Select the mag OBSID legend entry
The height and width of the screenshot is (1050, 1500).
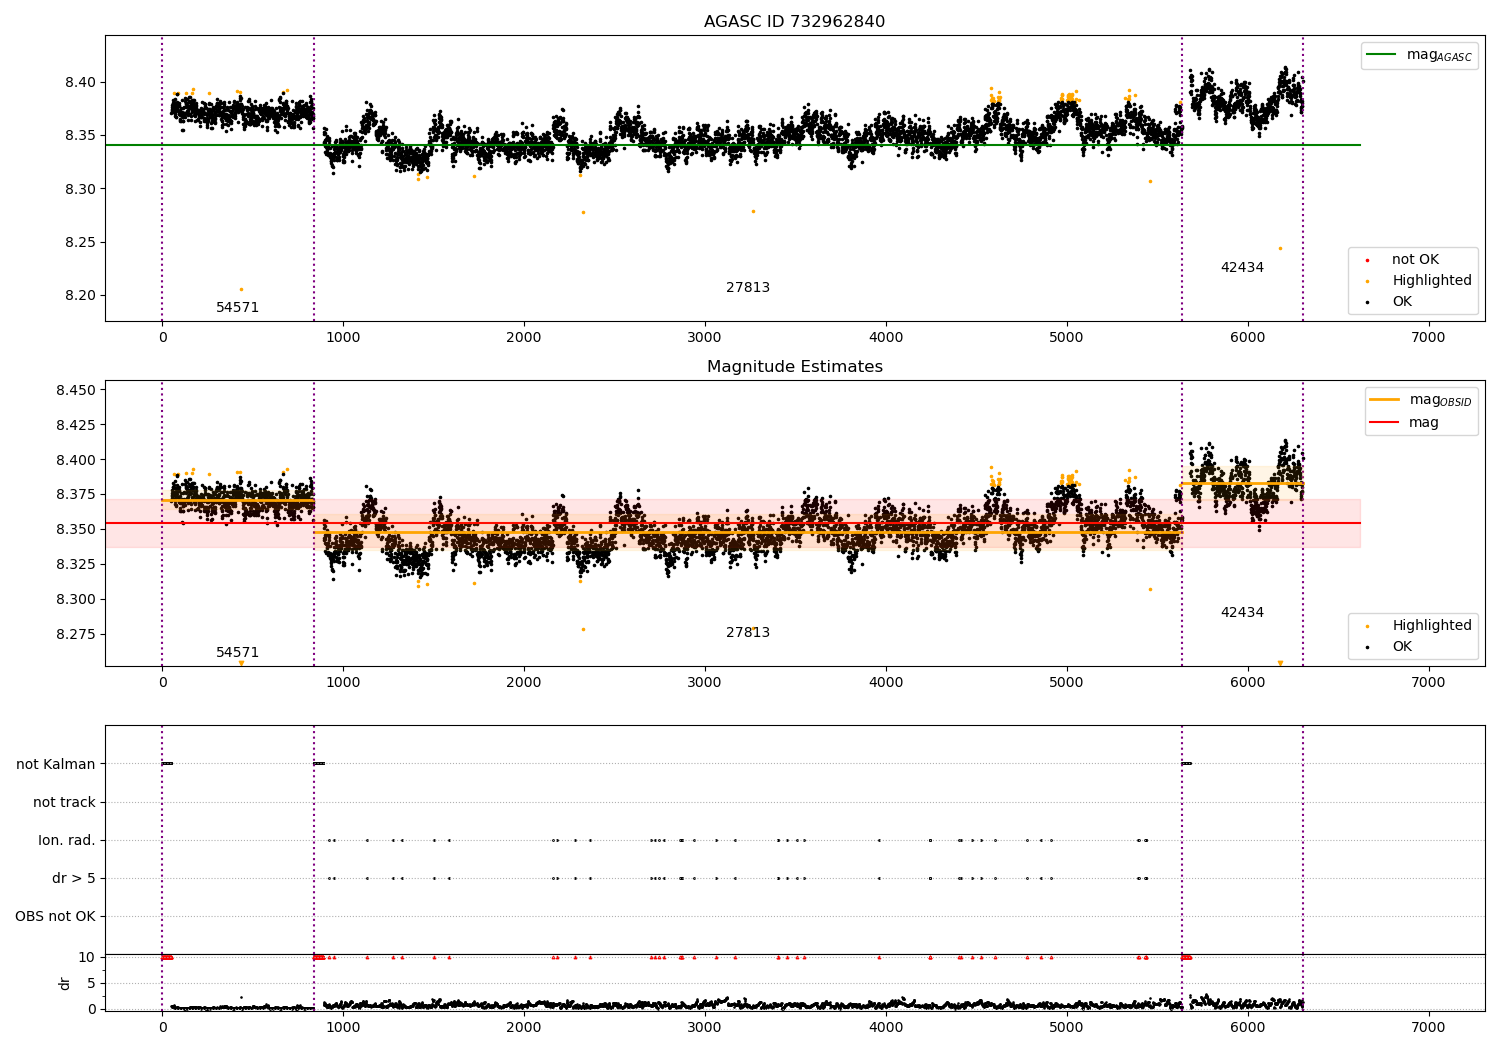coord(1420,400)
